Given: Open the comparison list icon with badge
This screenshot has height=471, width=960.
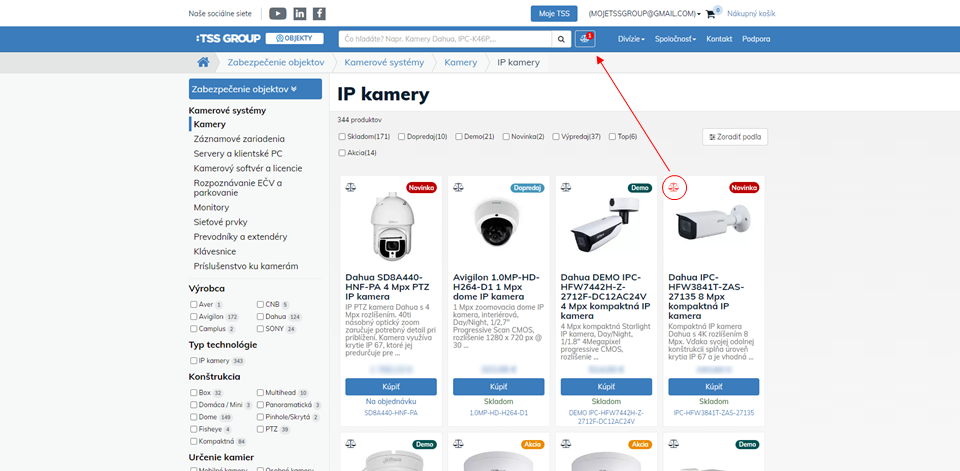Looking at the screenshot, I should pos(585,38).
